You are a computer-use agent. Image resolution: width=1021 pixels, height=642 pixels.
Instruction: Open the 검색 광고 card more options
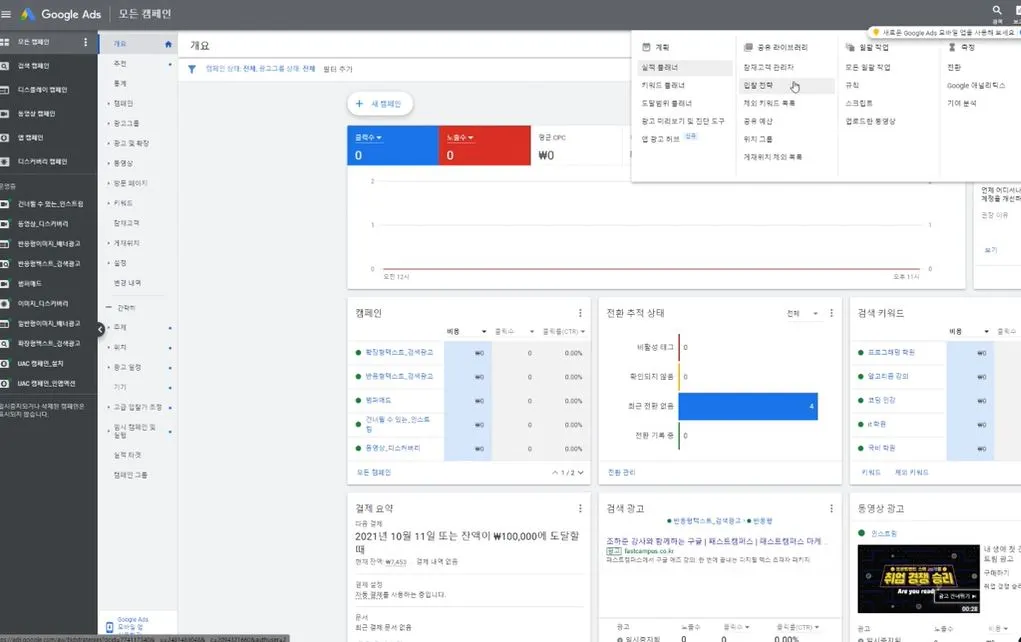pos(832,509)
